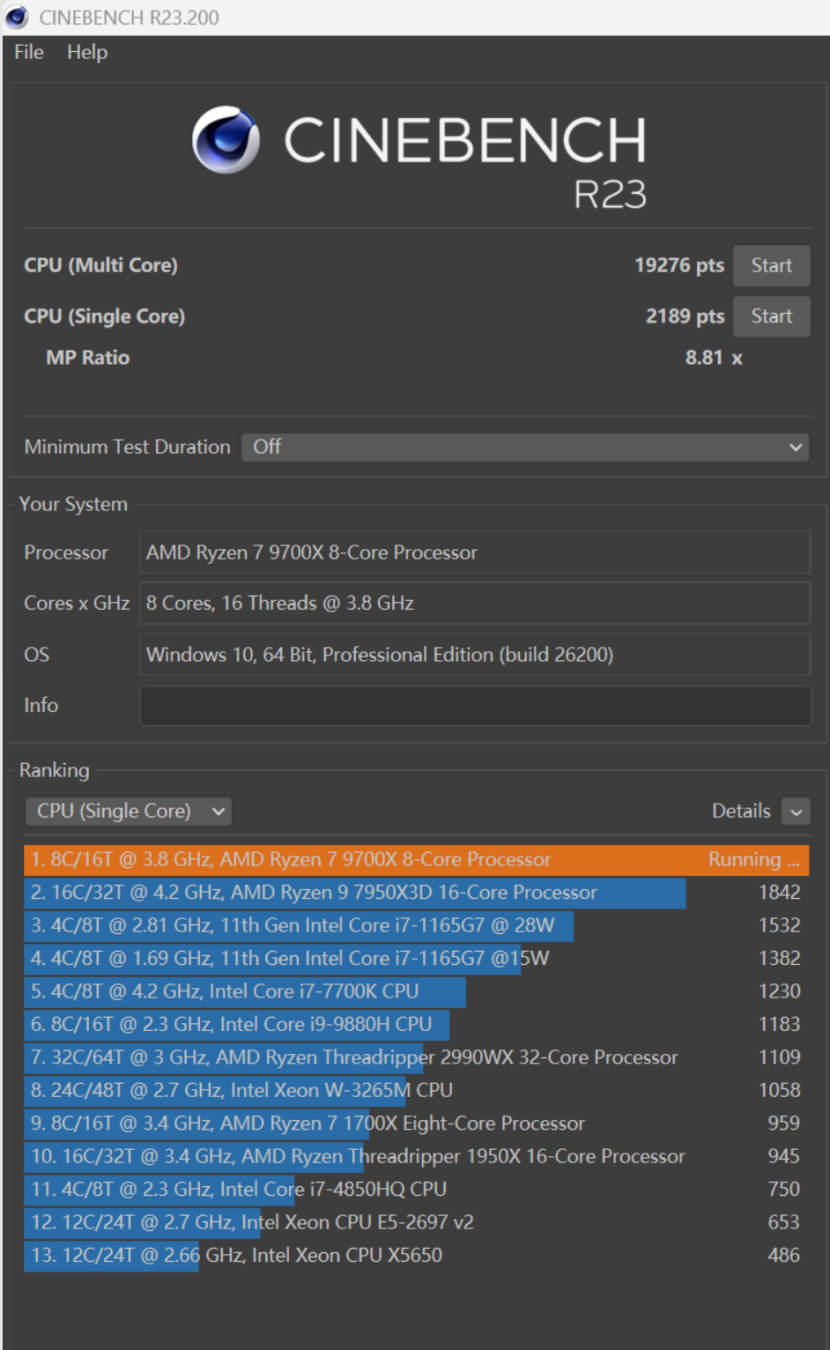Start the CPU Multi Core test
The width and height of the screenshot is (830, 1350).
(771, 266)
